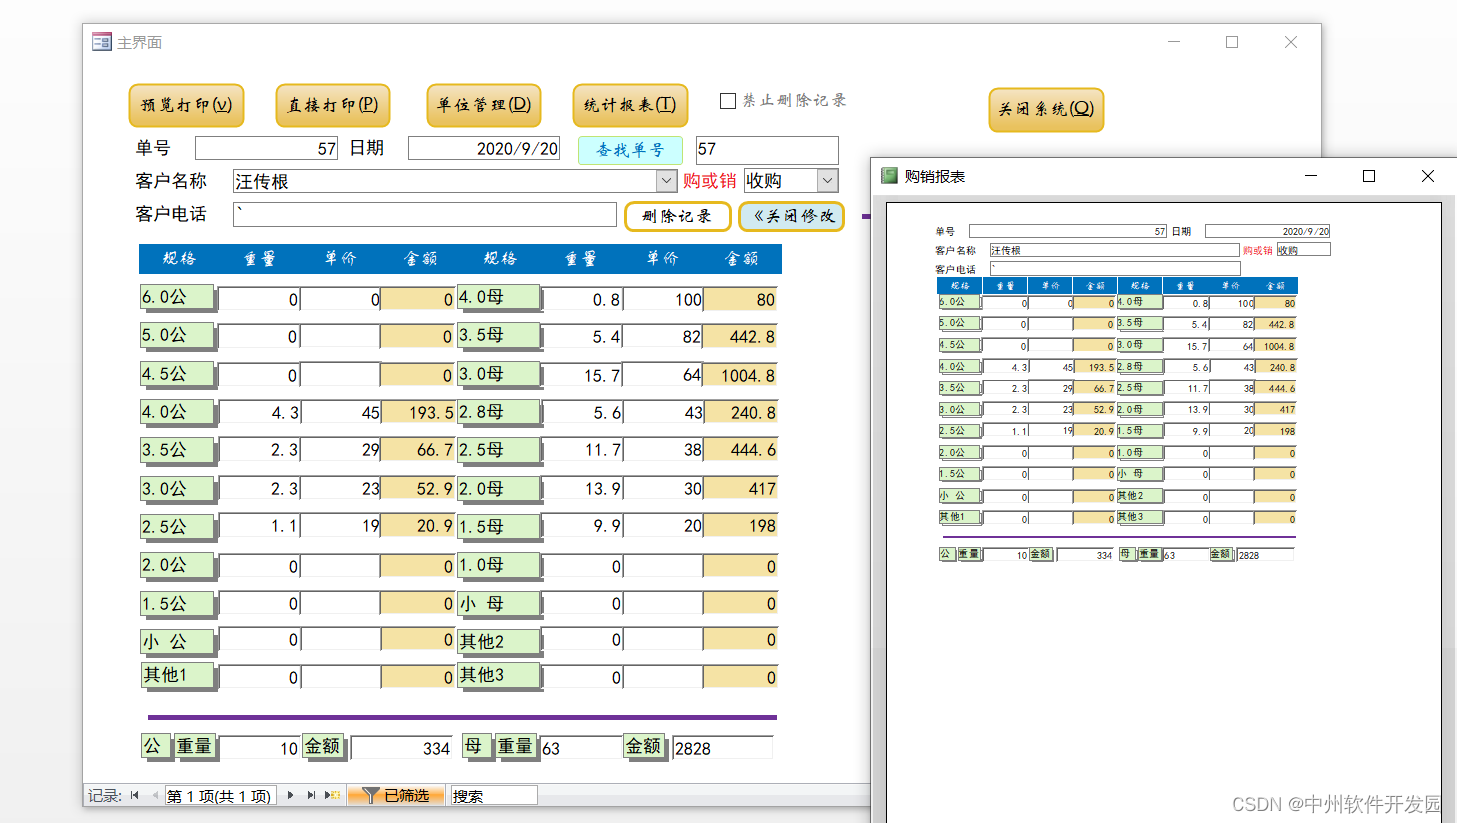
Task: Click the 4.0公 unit price cell 45
Action: (x=341, y=412)
